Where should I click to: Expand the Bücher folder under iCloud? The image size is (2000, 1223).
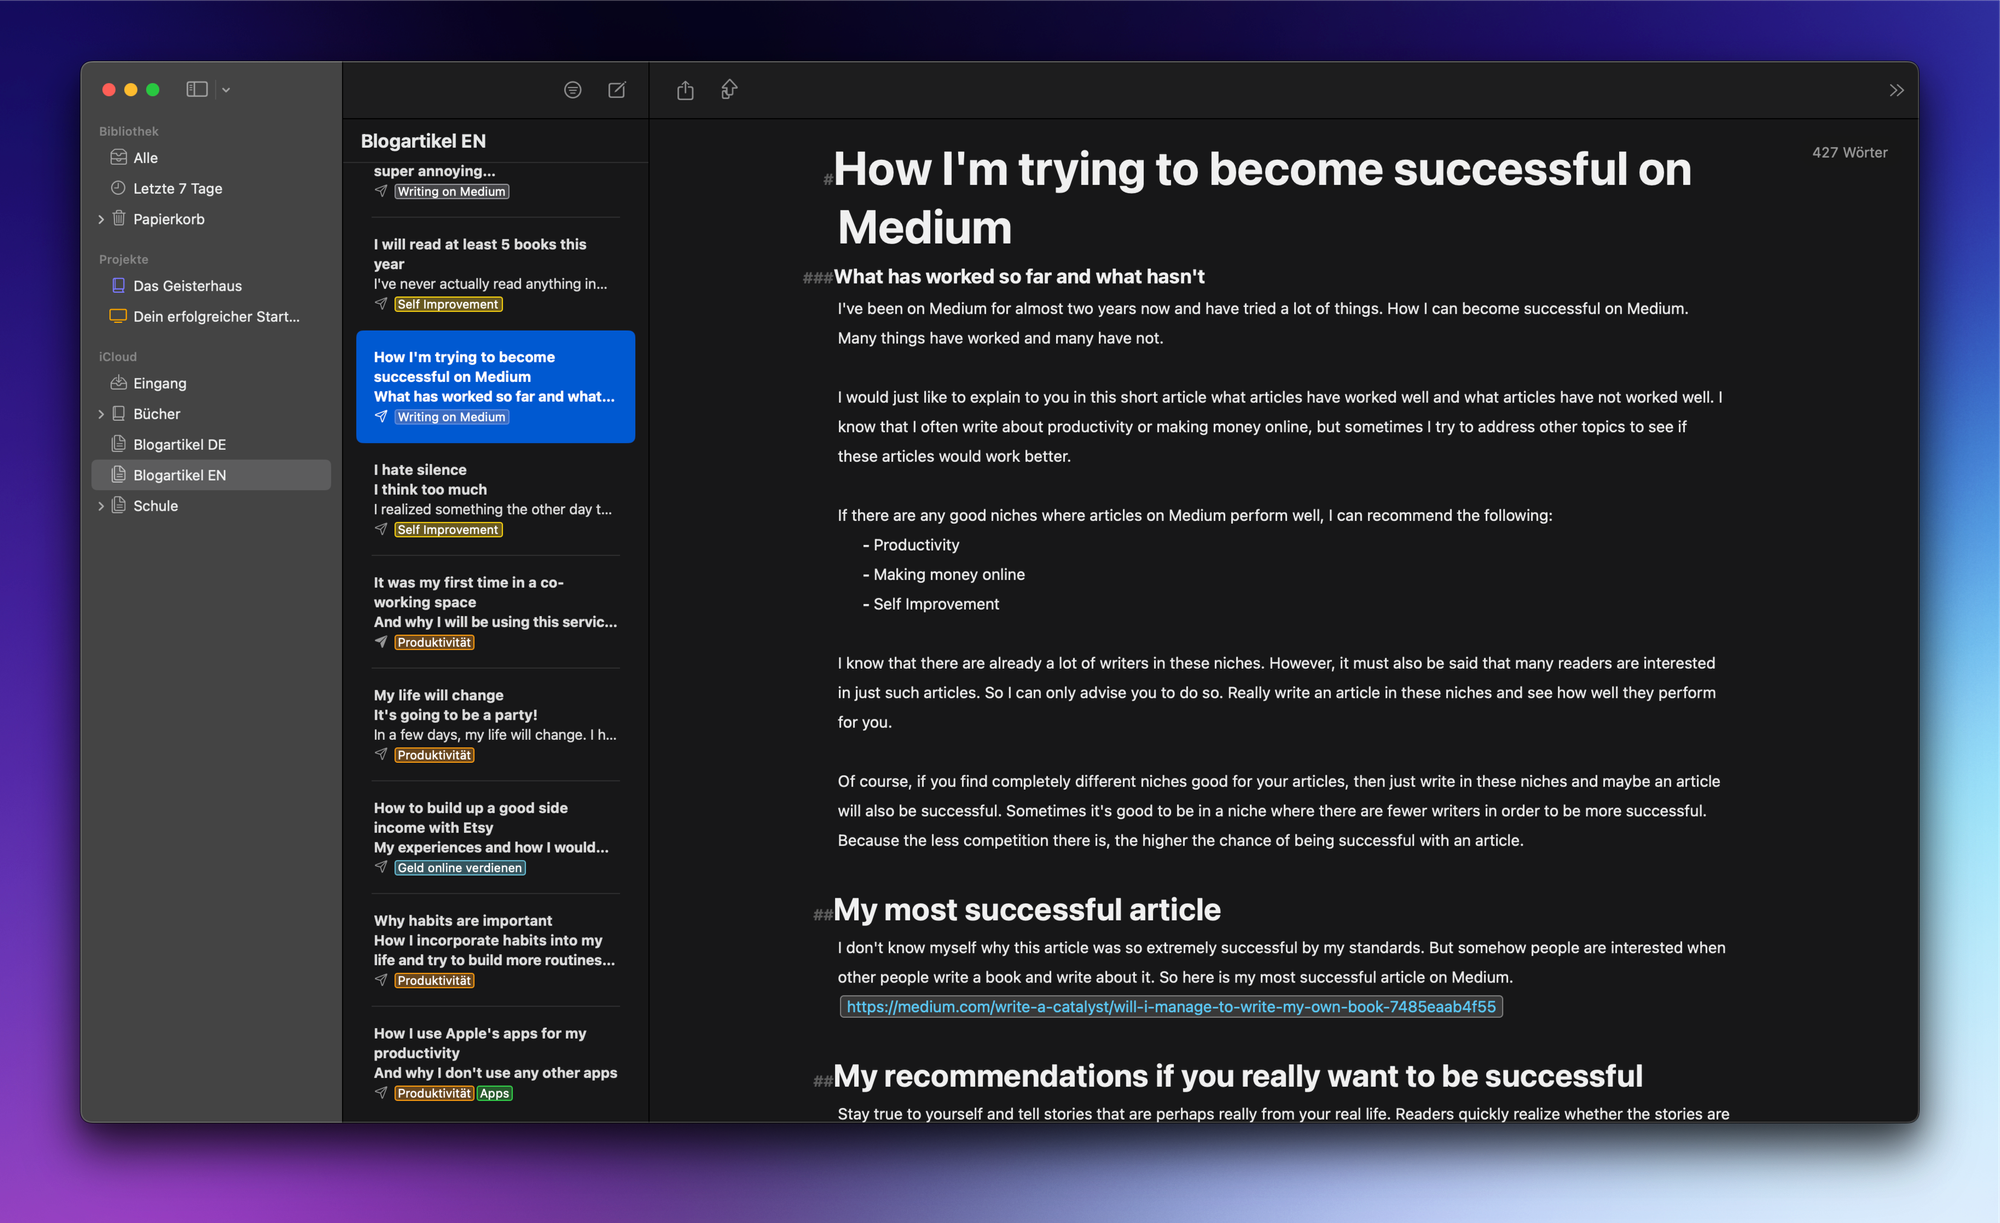tap(101, 414)
